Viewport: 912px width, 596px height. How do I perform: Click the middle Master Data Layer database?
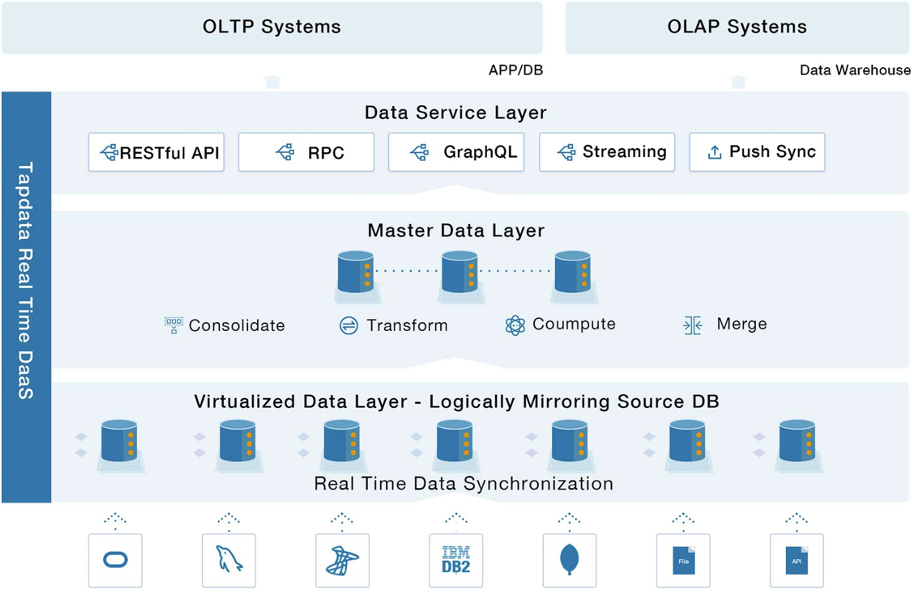point(459,272)
